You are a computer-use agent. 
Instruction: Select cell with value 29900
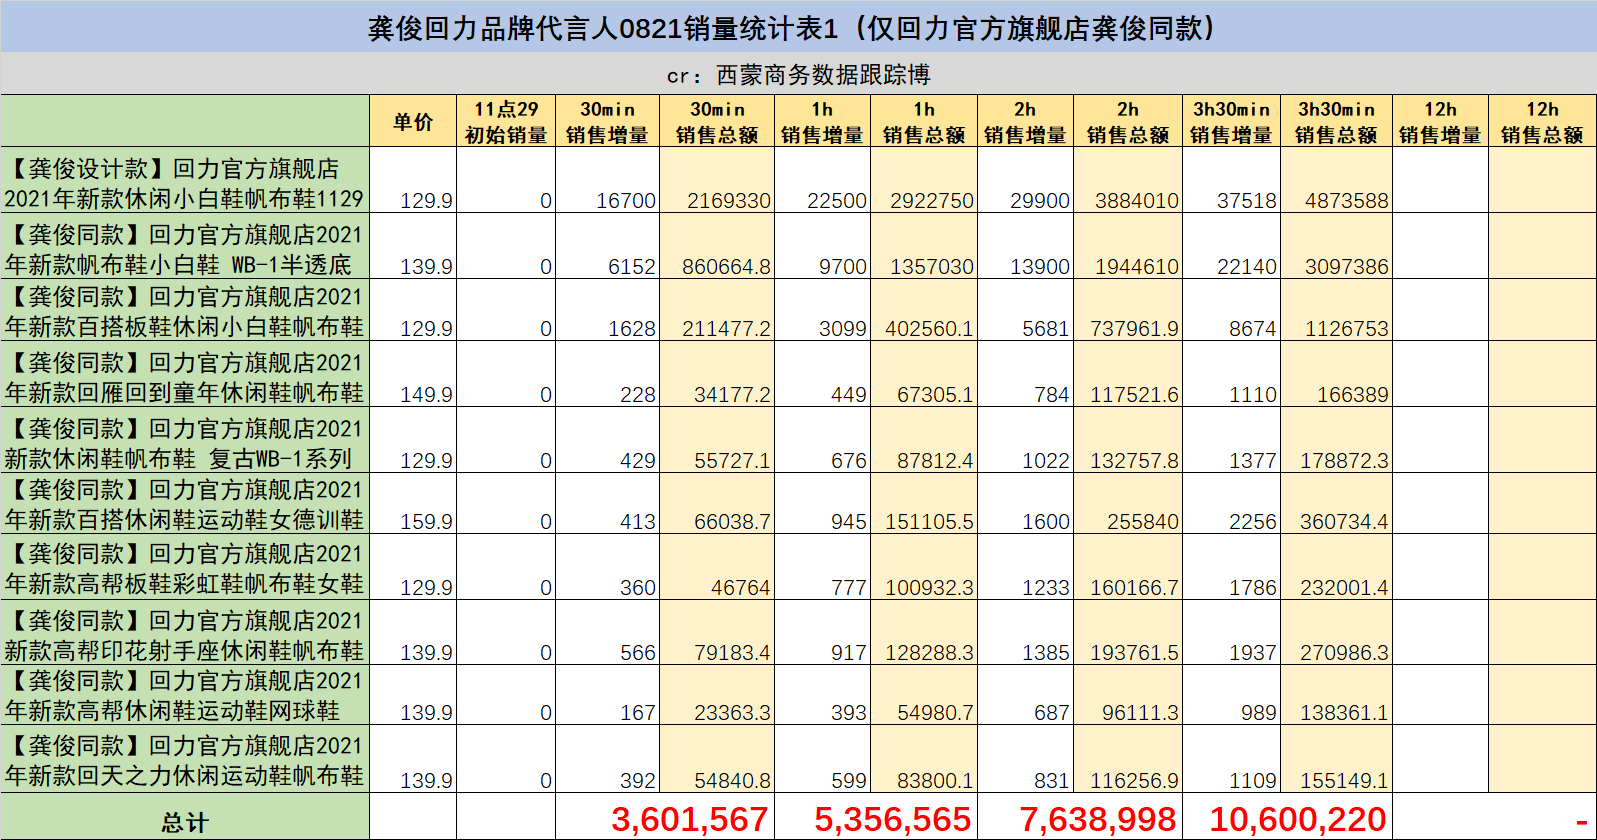1025,180
